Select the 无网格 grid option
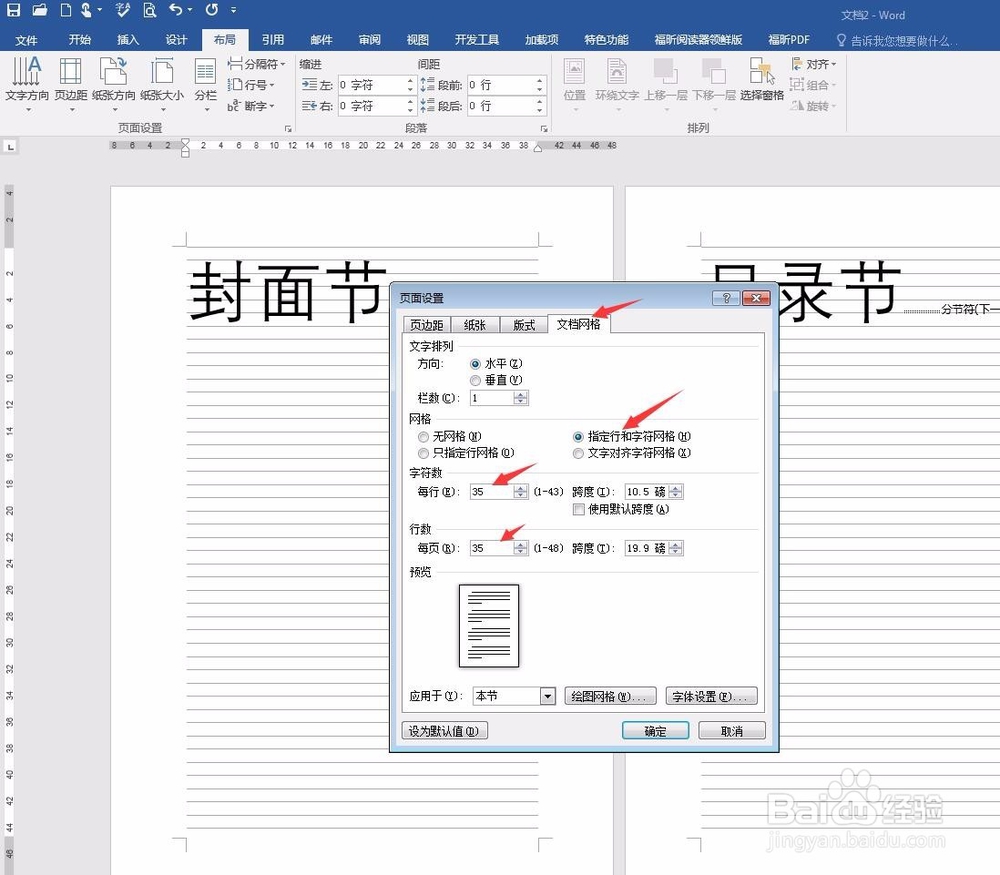The width and height of the screenshot is (1000, 875). (422, 436)
